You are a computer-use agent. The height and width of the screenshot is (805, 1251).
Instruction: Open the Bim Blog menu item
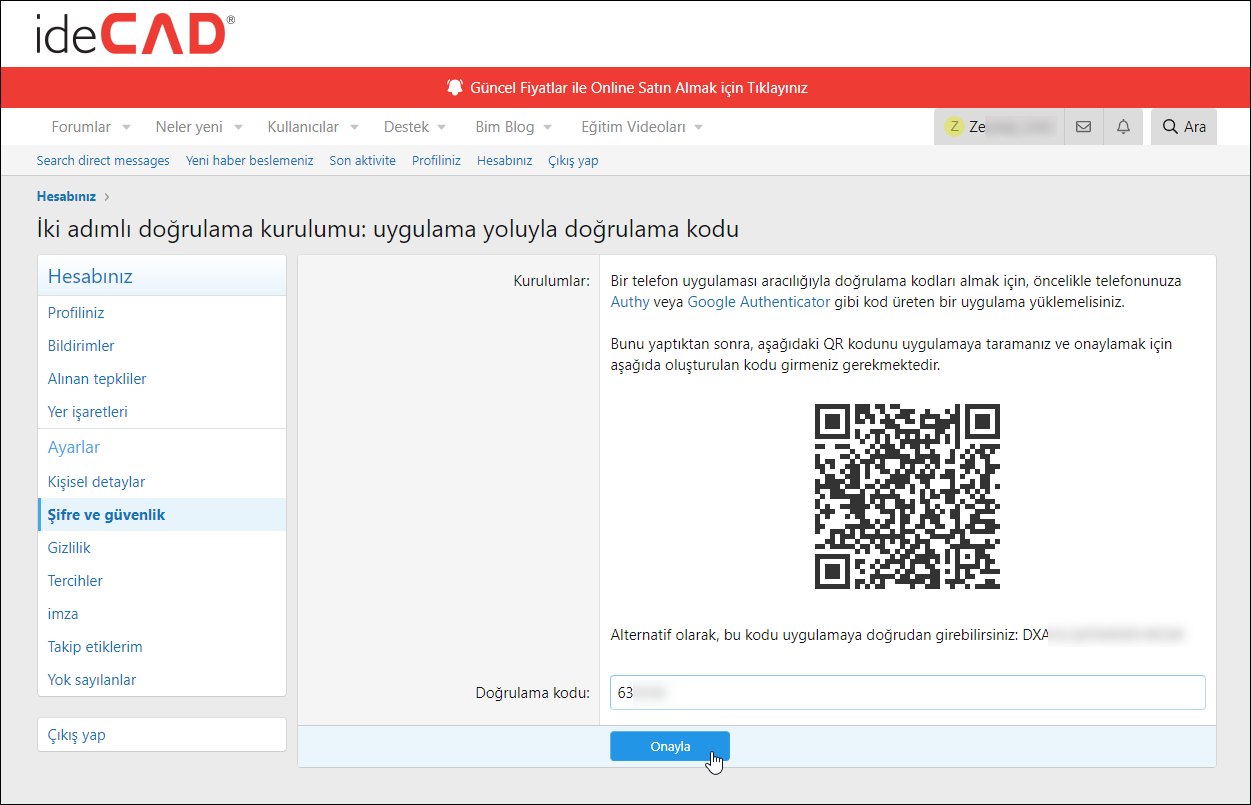point(505,127)
